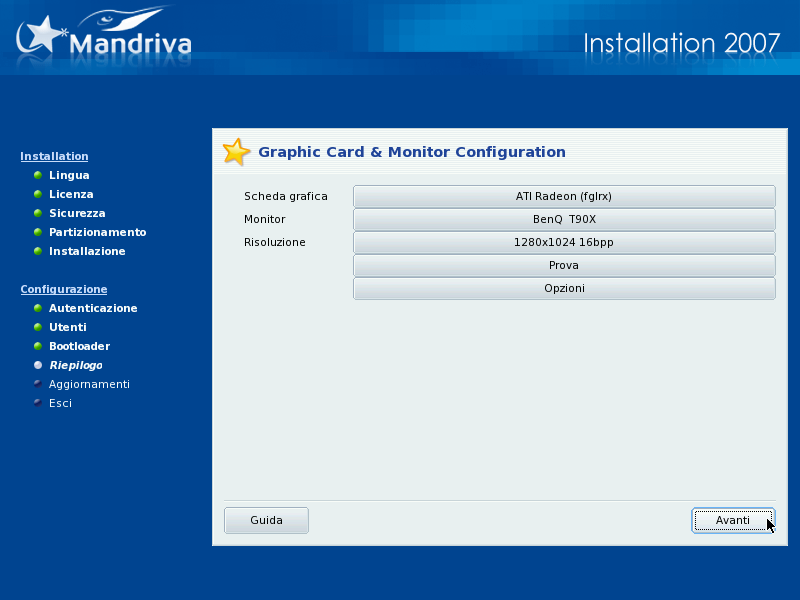Click the Guida help button
The width and height of the screenshot is (800, 600).
coord(266,520)
